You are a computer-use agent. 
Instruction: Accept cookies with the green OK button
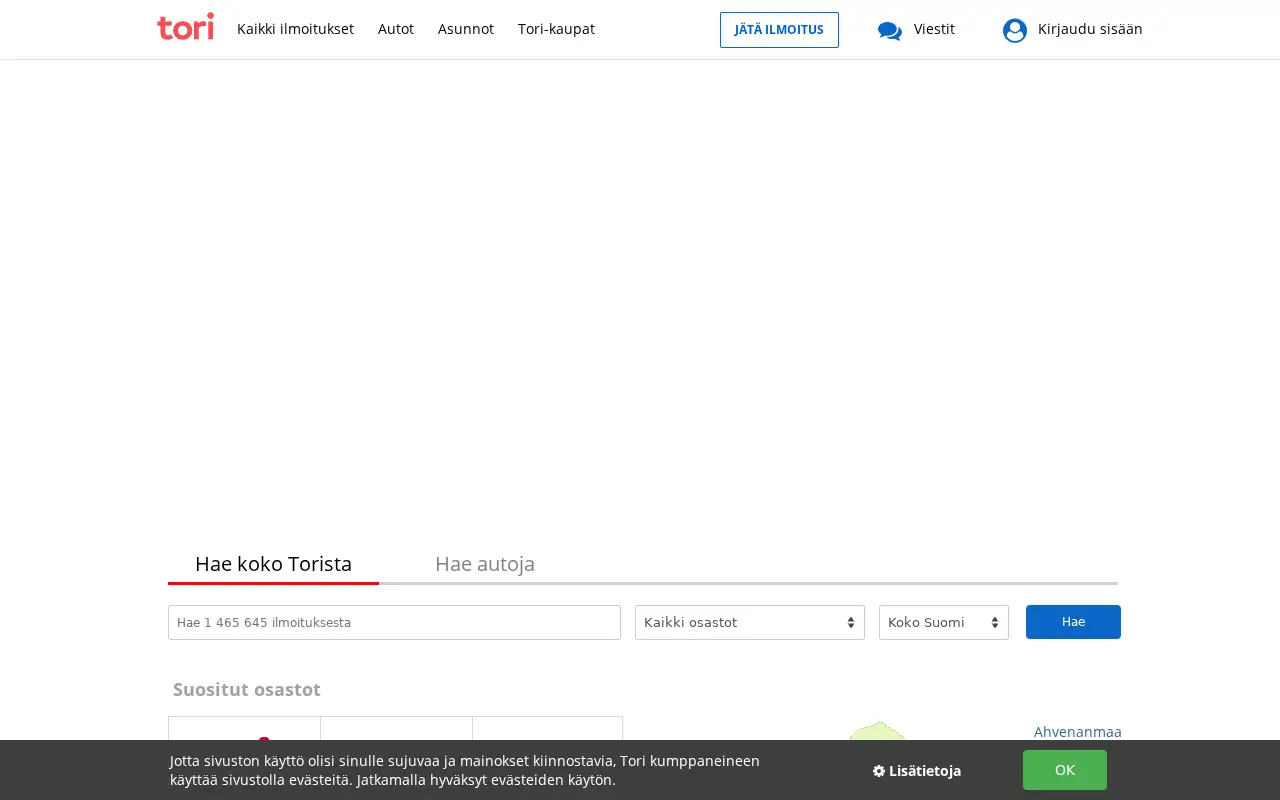[x=1065, y=770]
